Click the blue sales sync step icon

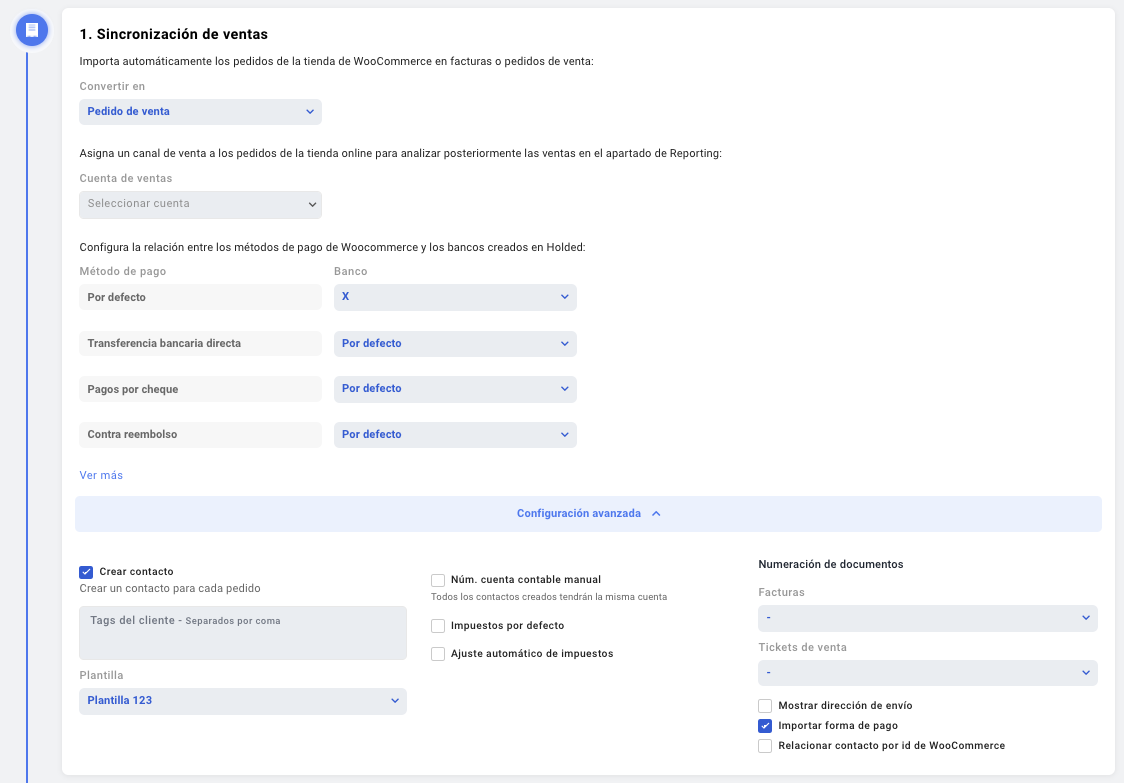coord(32,30)
